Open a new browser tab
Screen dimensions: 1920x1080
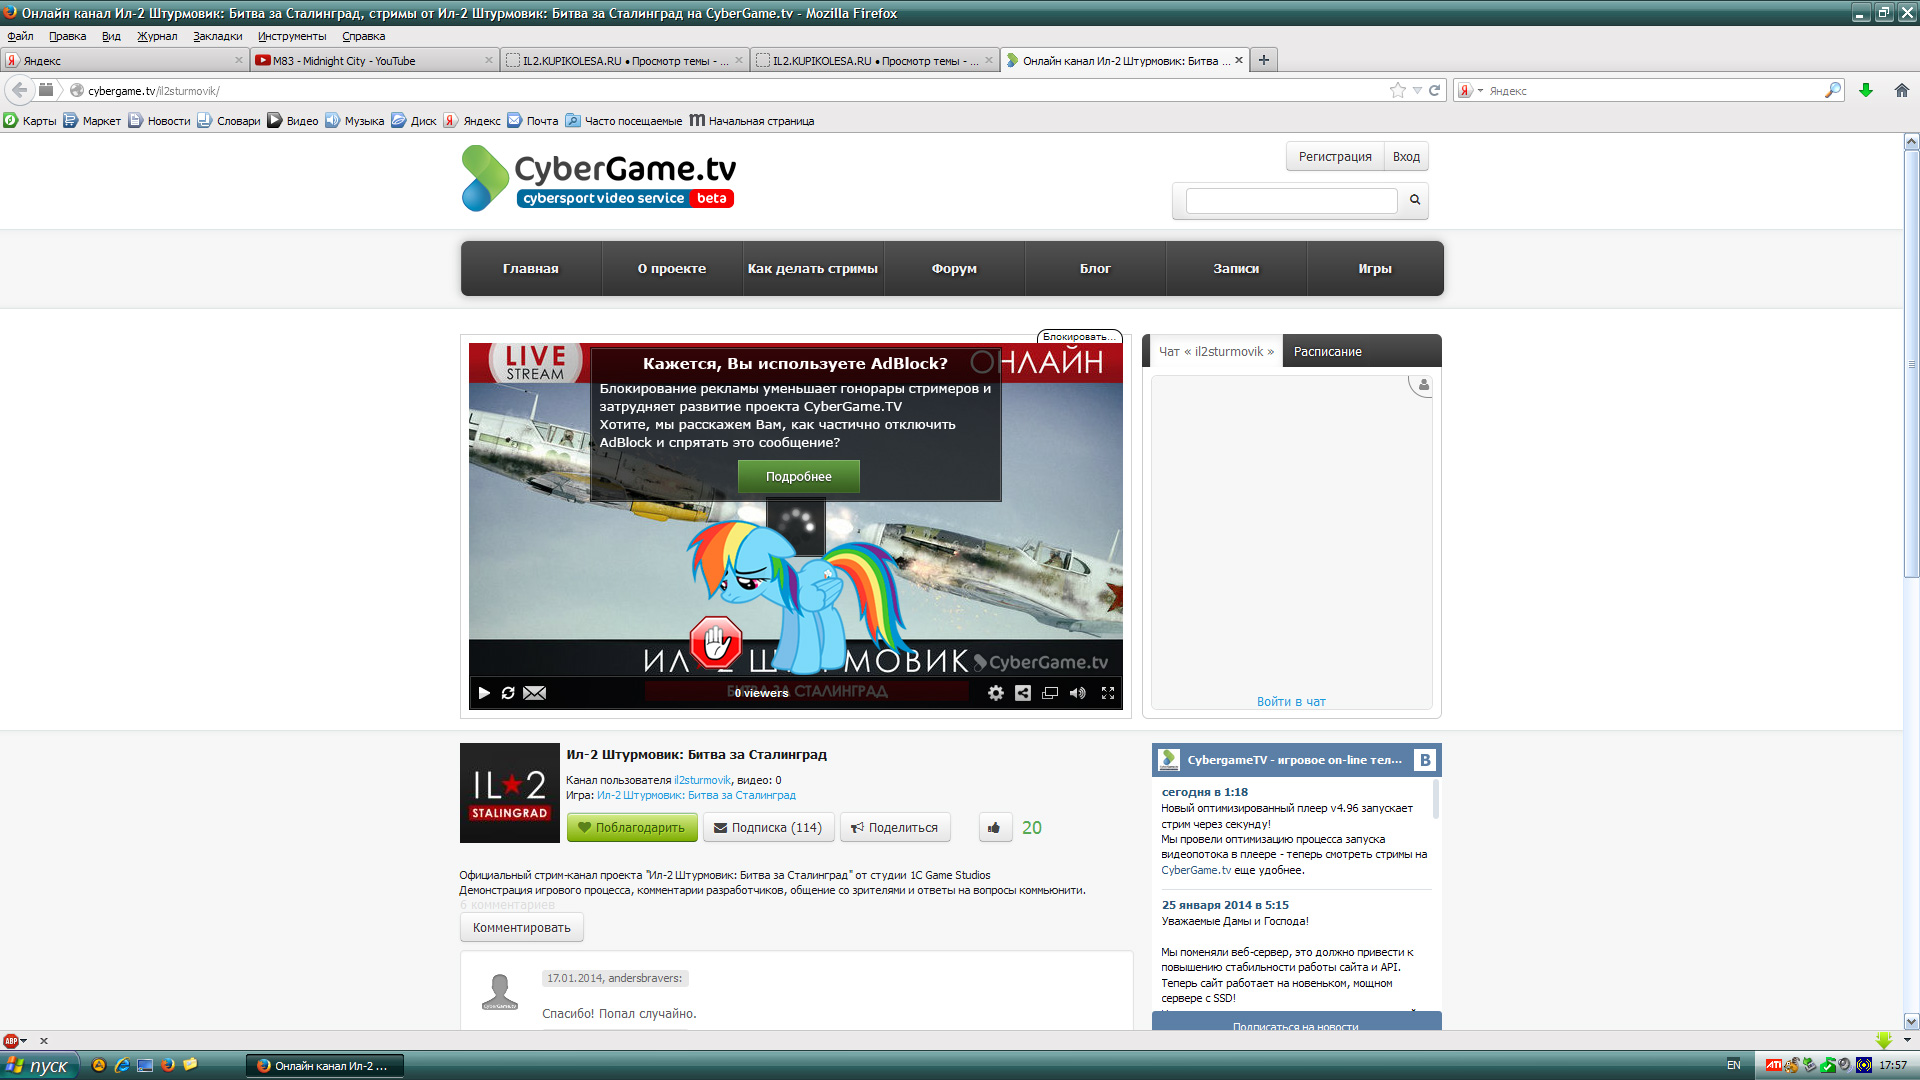pos(1264,60)
